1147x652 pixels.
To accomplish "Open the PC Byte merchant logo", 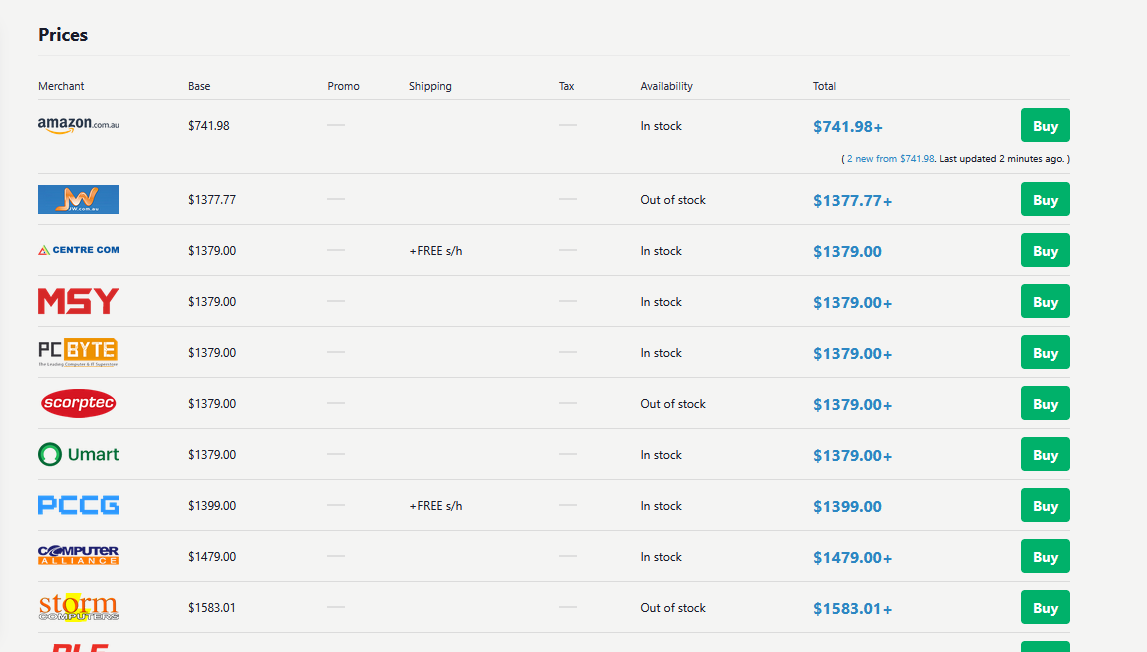I will click(x=78, y=352).
